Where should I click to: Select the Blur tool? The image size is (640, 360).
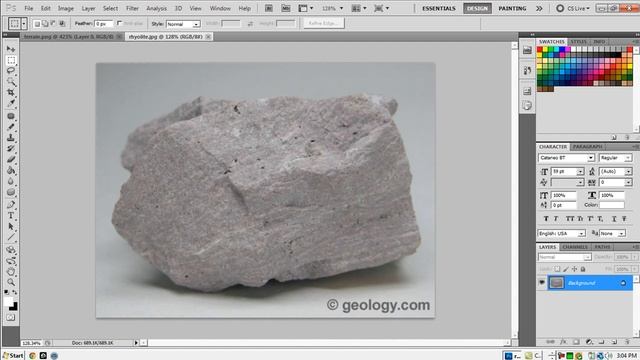11,181
